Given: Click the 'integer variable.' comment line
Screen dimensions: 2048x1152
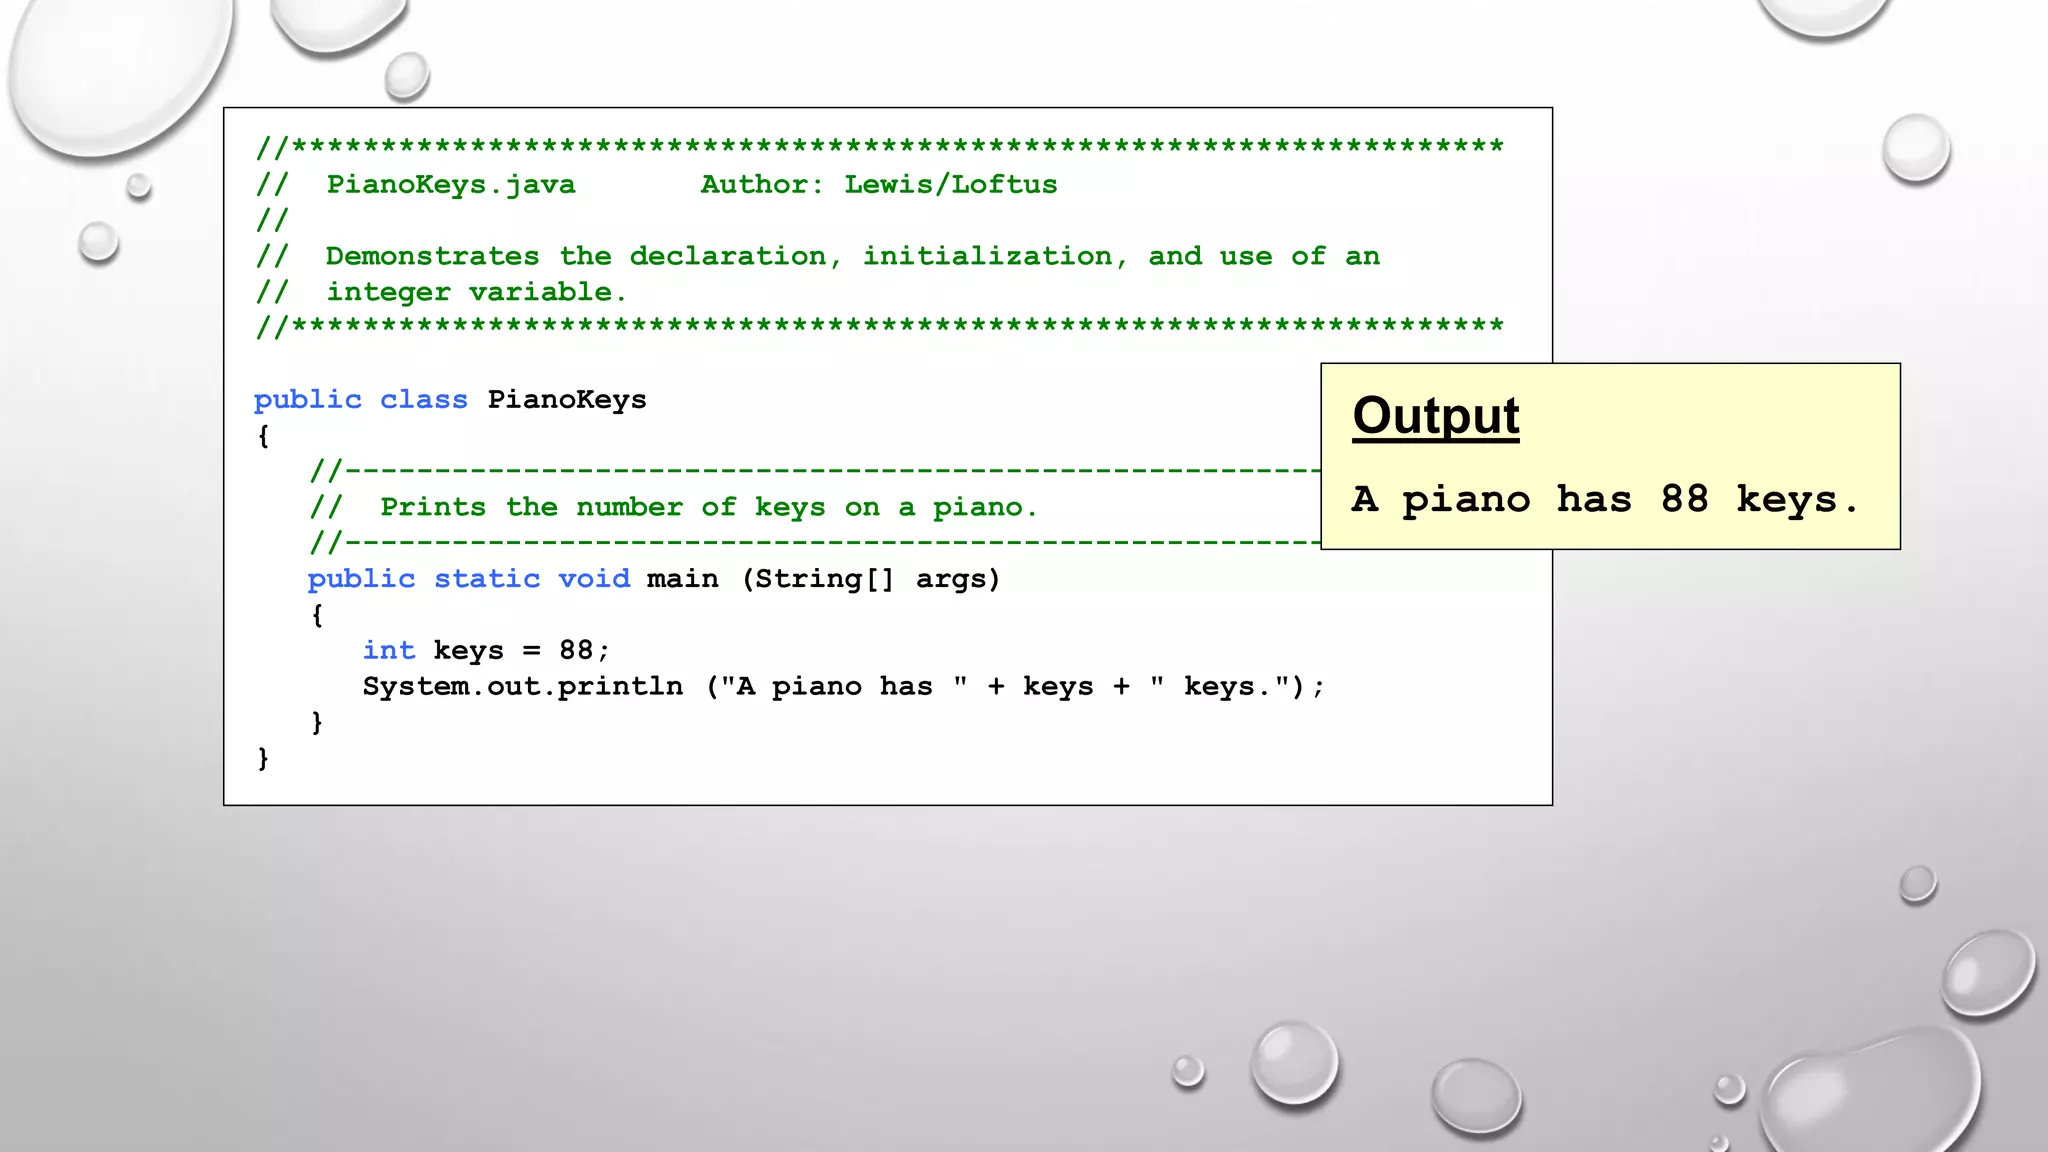Looking at the screenshot, I should pos(476,293).
